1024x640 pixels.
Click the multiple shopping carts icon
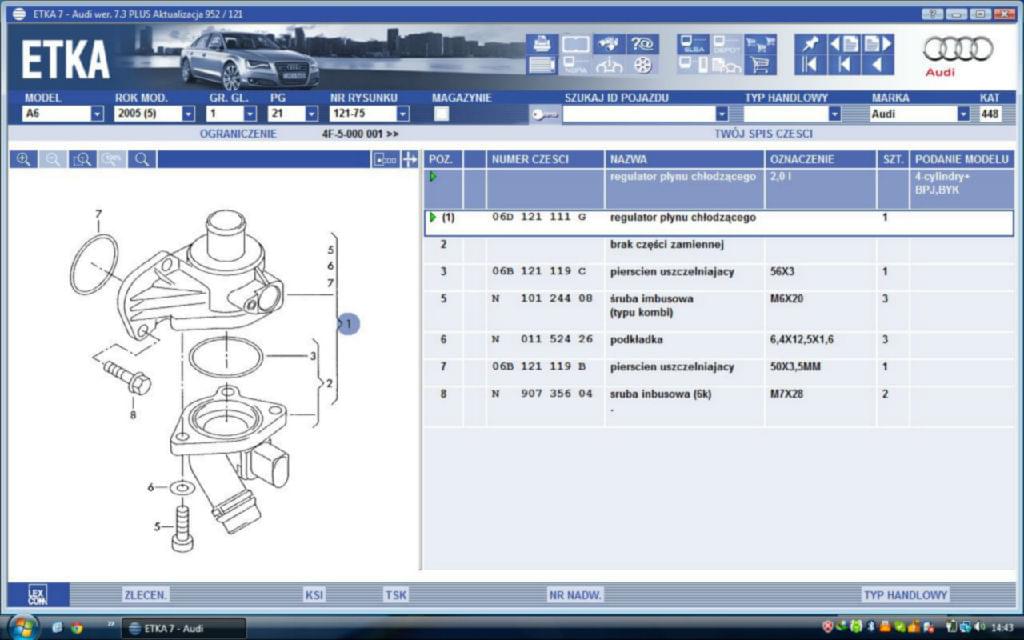point(760,44)
